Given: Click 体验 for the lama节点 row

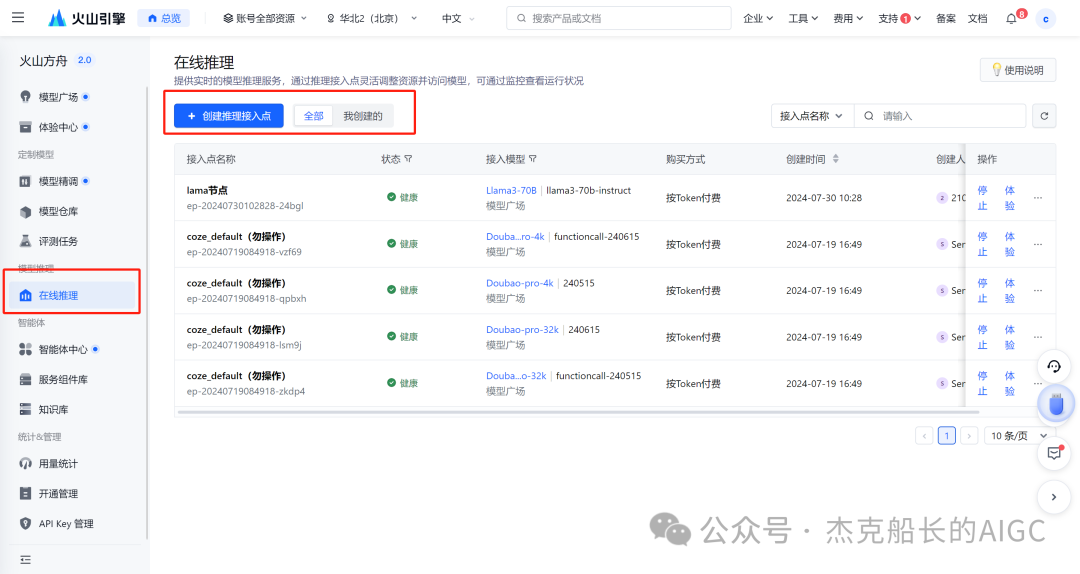Looking at the screenshot, I should tap(1009, 198).
